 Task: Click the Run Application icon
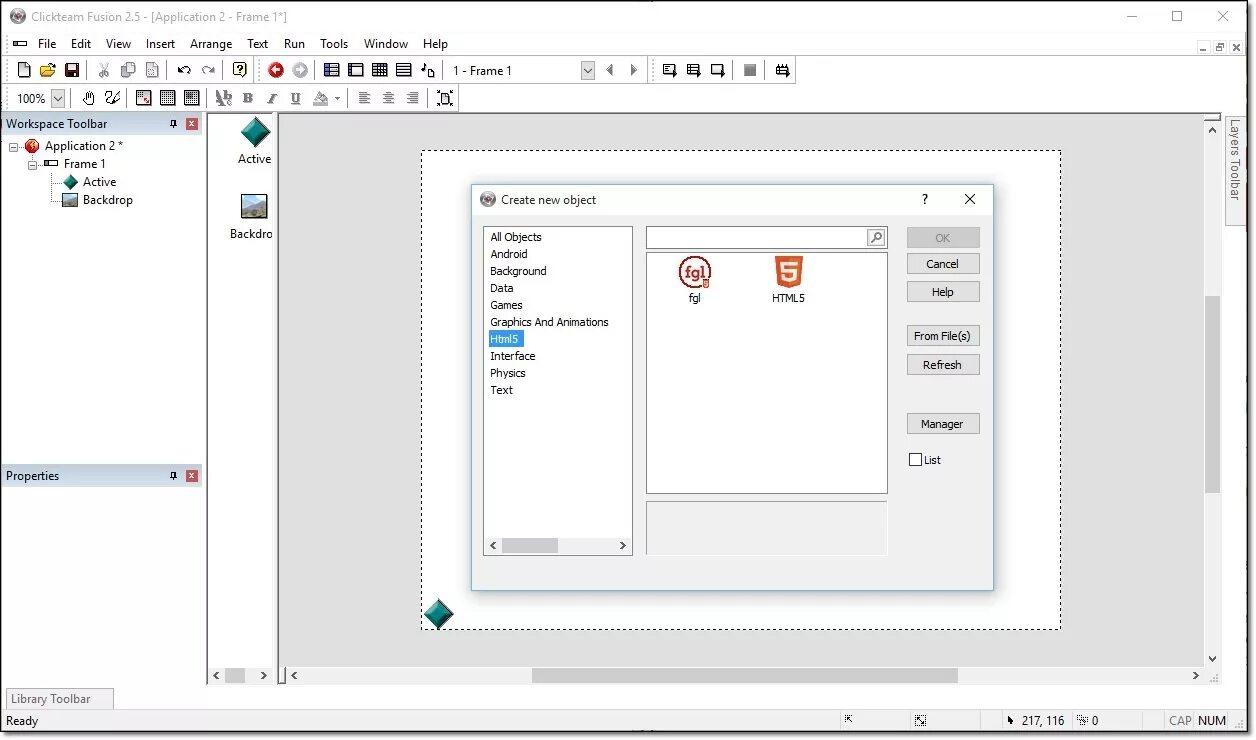tap(694, 70)
